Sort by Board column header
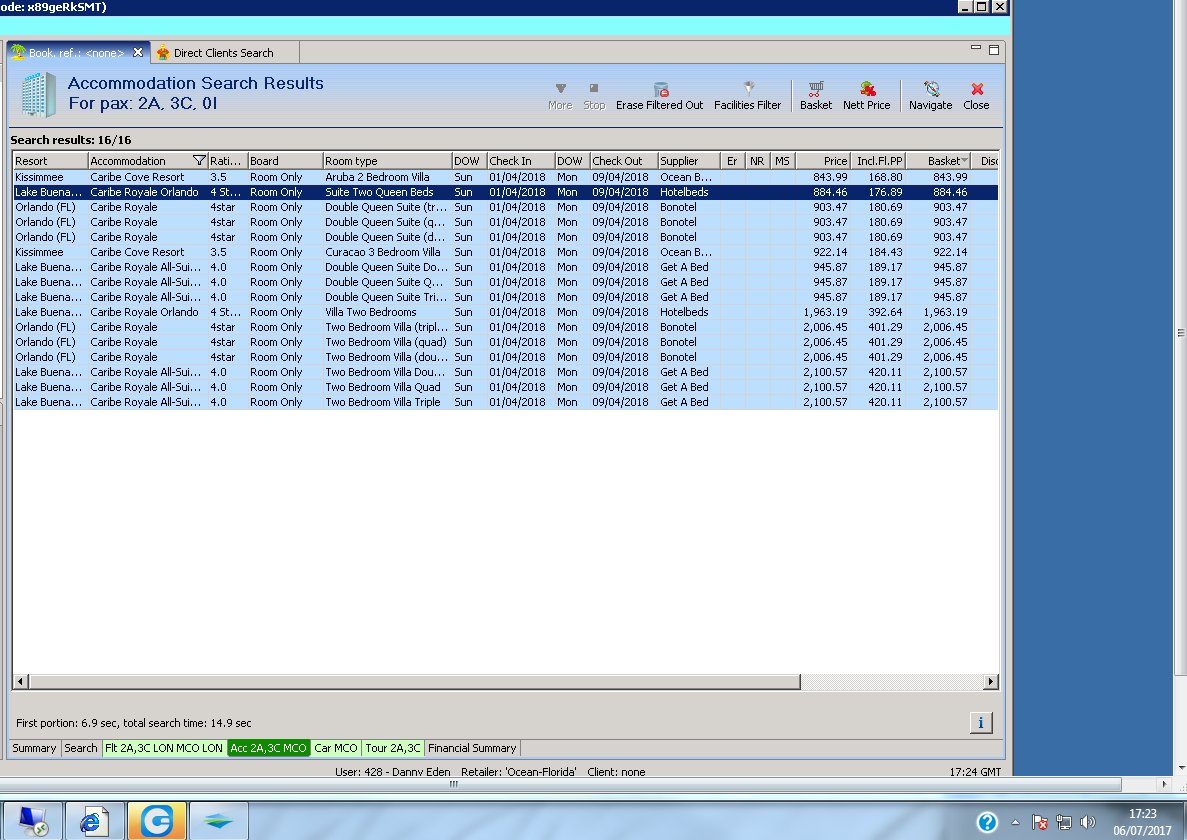The image size is (1187, 840). pyautogui.click(x=285, y=160)
